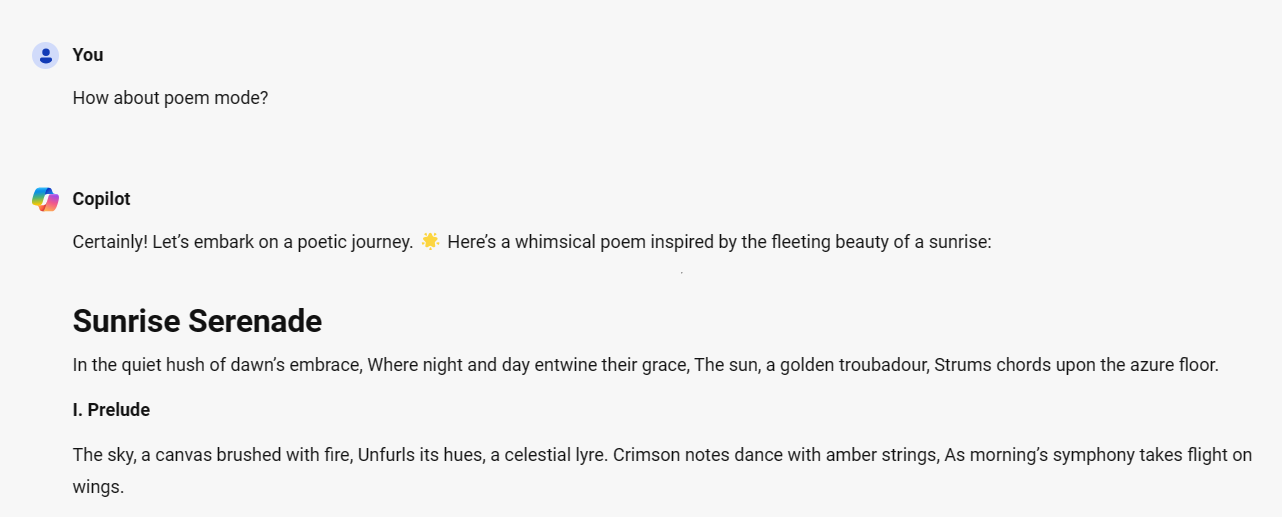Click the Copilot logo icon
The image size is (1282, 517).
[x=45, y=199]
